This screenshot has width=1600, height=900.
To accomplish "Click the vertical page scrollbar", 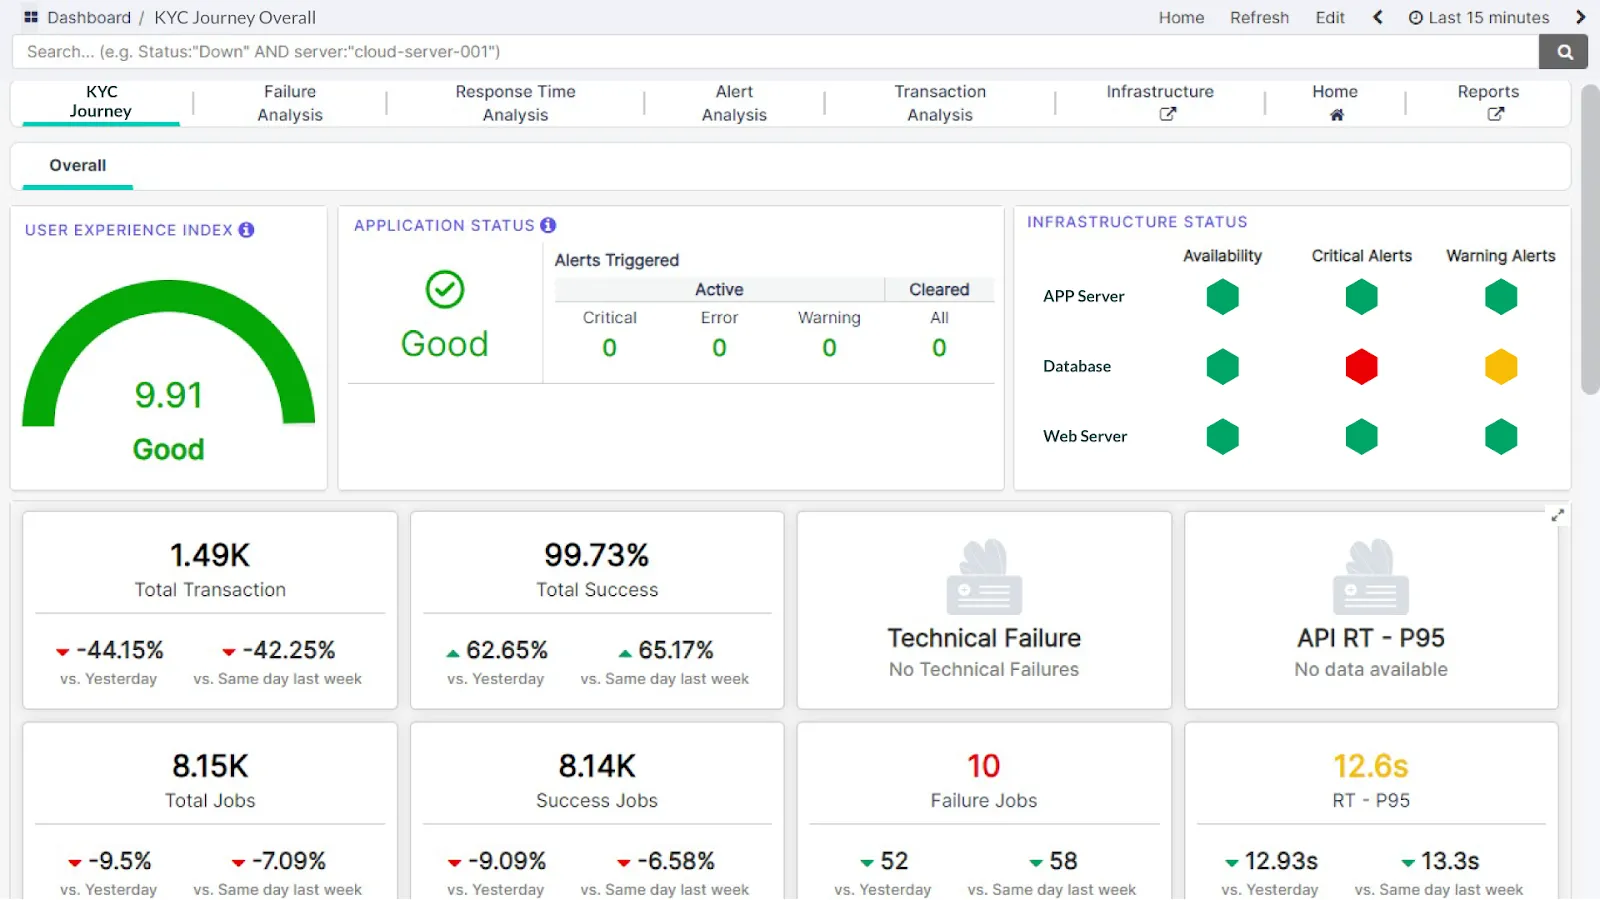I will click(1590, 240).
